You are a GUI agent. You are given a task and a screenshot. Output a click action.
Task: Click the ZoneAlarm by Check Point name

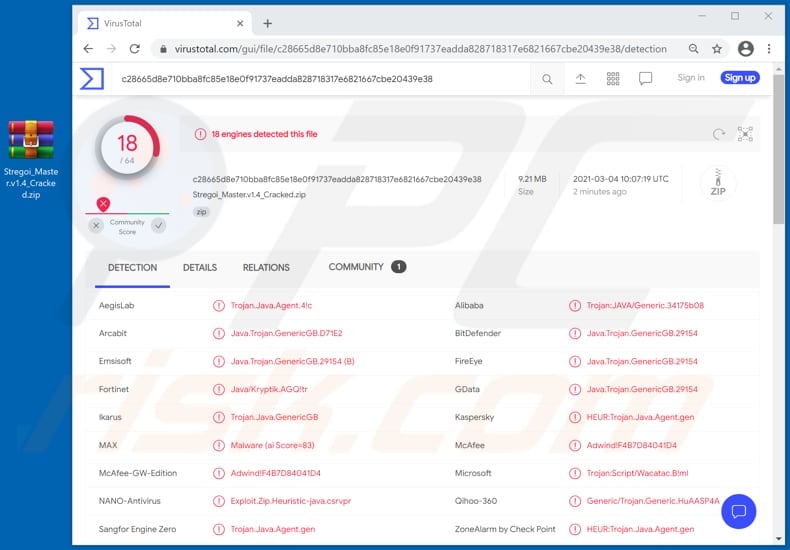(x=505, y=529)
